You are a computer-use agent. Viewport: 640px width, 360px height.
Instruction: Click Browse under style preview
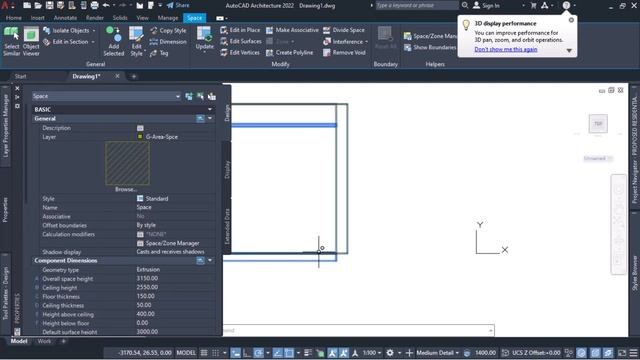[x=126, y=189]
